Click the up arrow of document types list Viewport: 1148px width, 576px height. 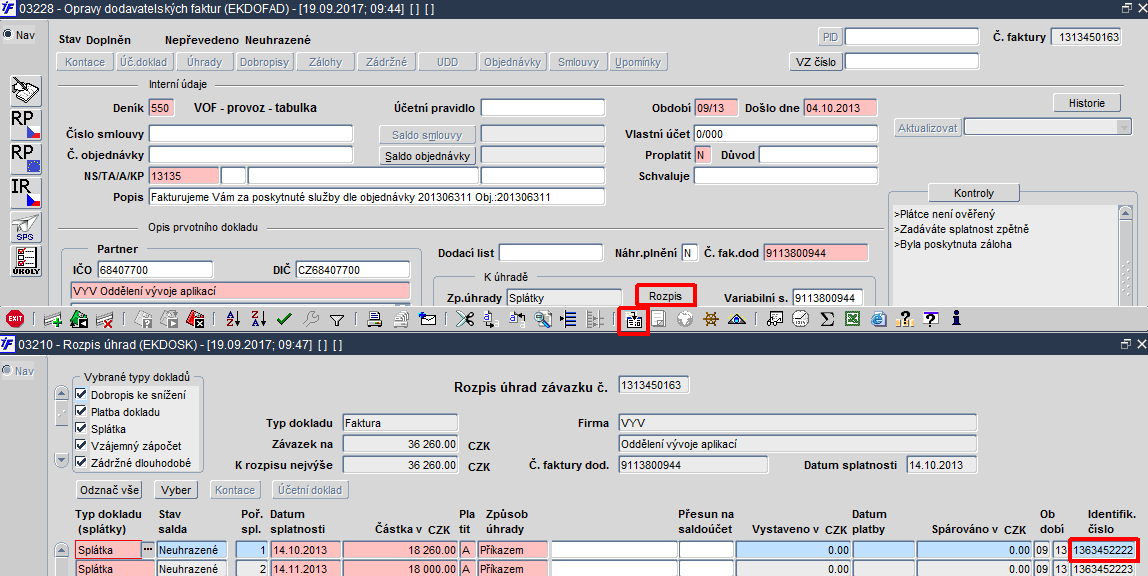[62, 393]
